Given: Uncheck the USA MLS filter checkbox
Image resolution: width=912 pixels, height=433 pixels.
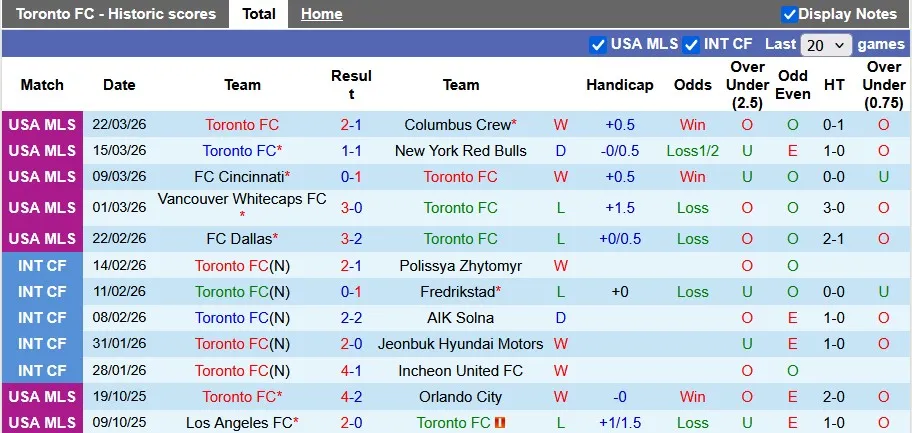Looking at the screenshot, I should tap(598, 44).
